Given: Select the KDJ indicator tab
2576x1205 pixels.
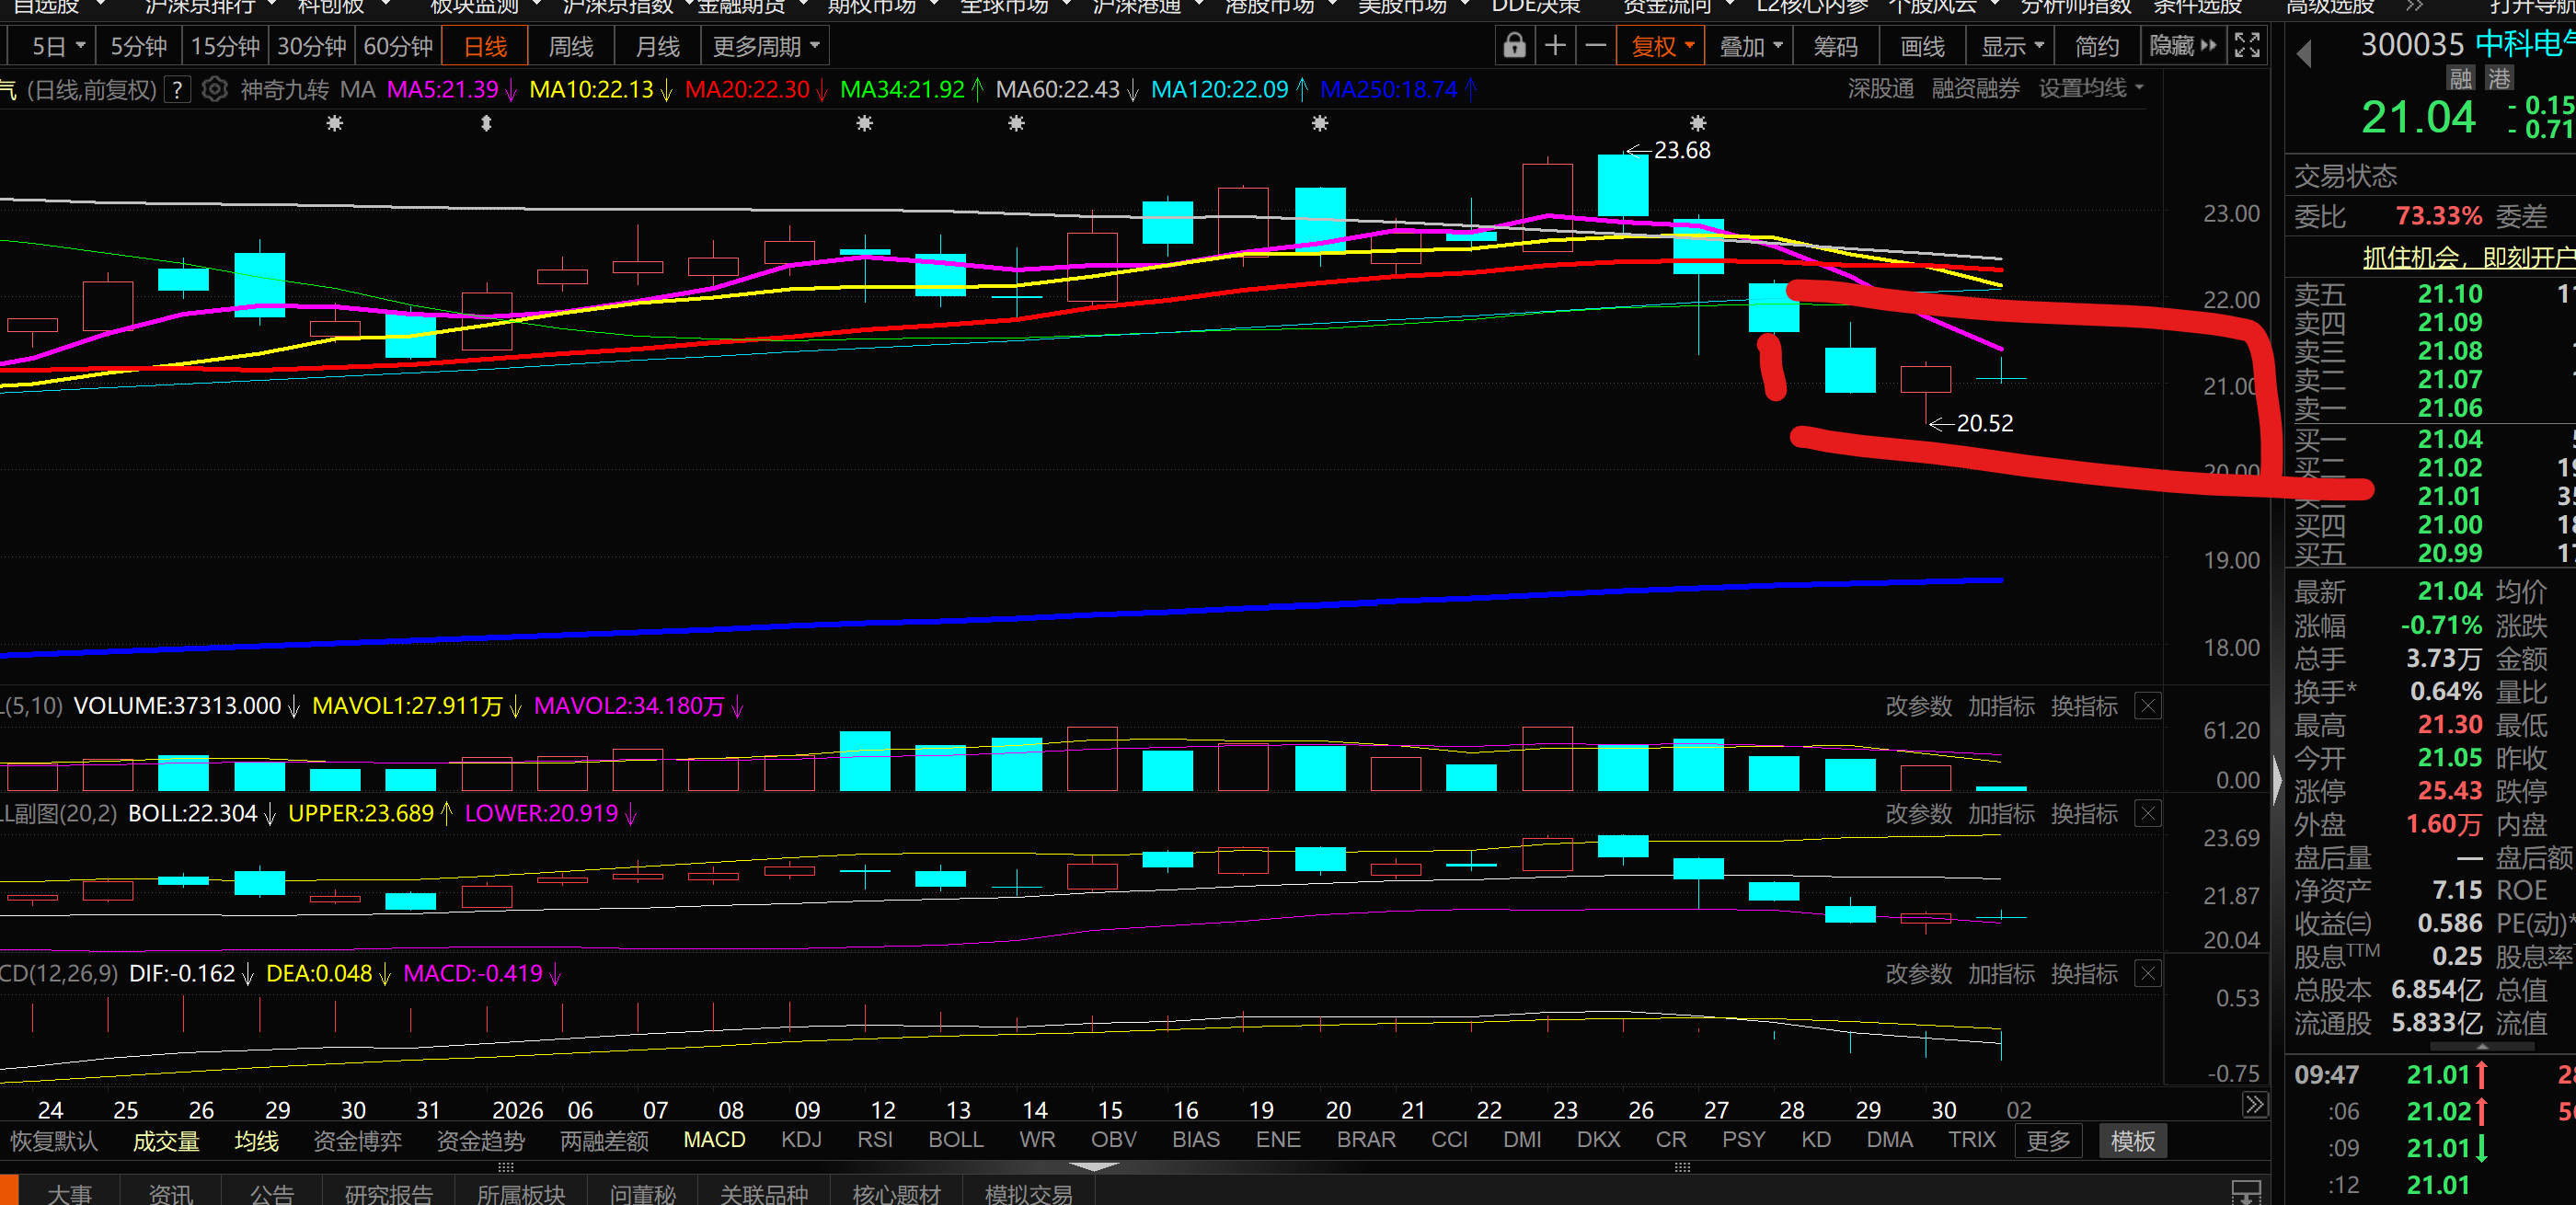Looking at the screenshot, I should pyautogui.click(x=801, y=1140).
